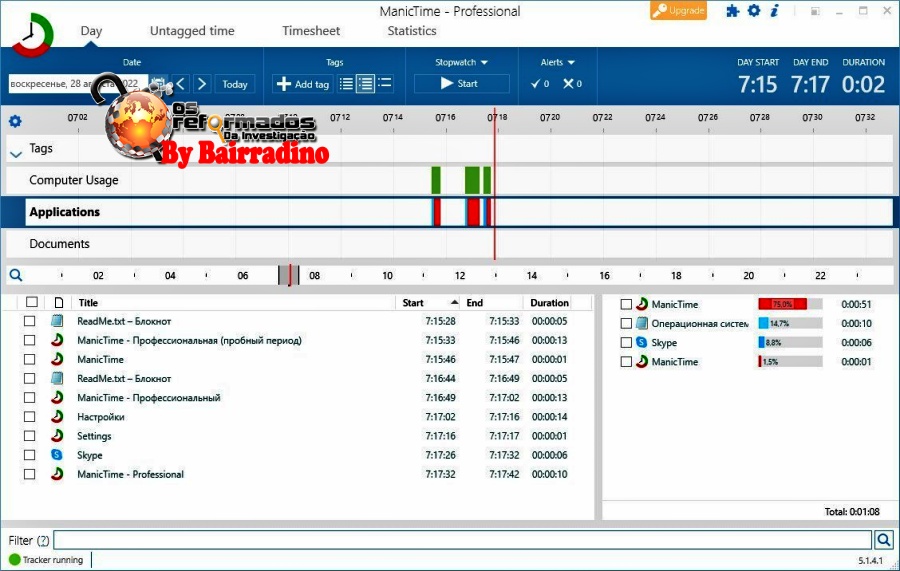Click the timeline zoom magnifier icon

pos(16,275)
